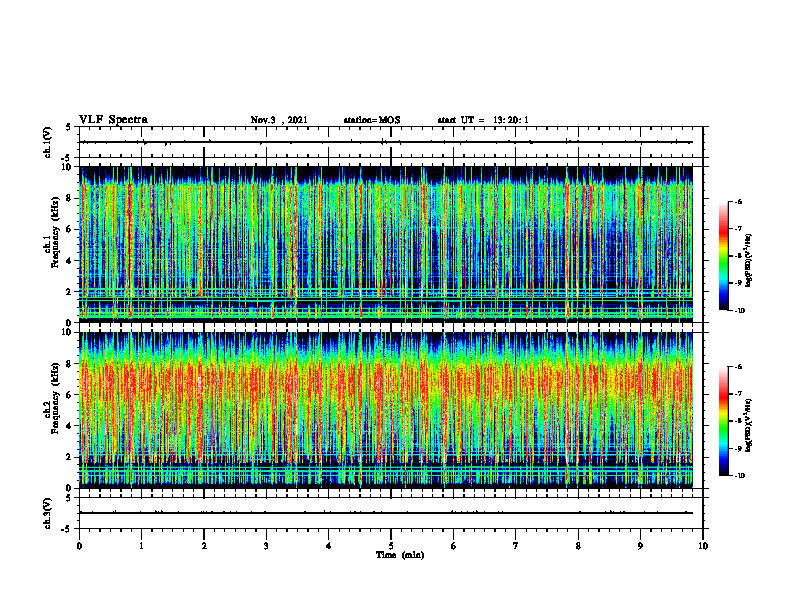The image size is (792, 612).
Task: Click the "Time (min)" axis label
Action: tap(400, 555)
